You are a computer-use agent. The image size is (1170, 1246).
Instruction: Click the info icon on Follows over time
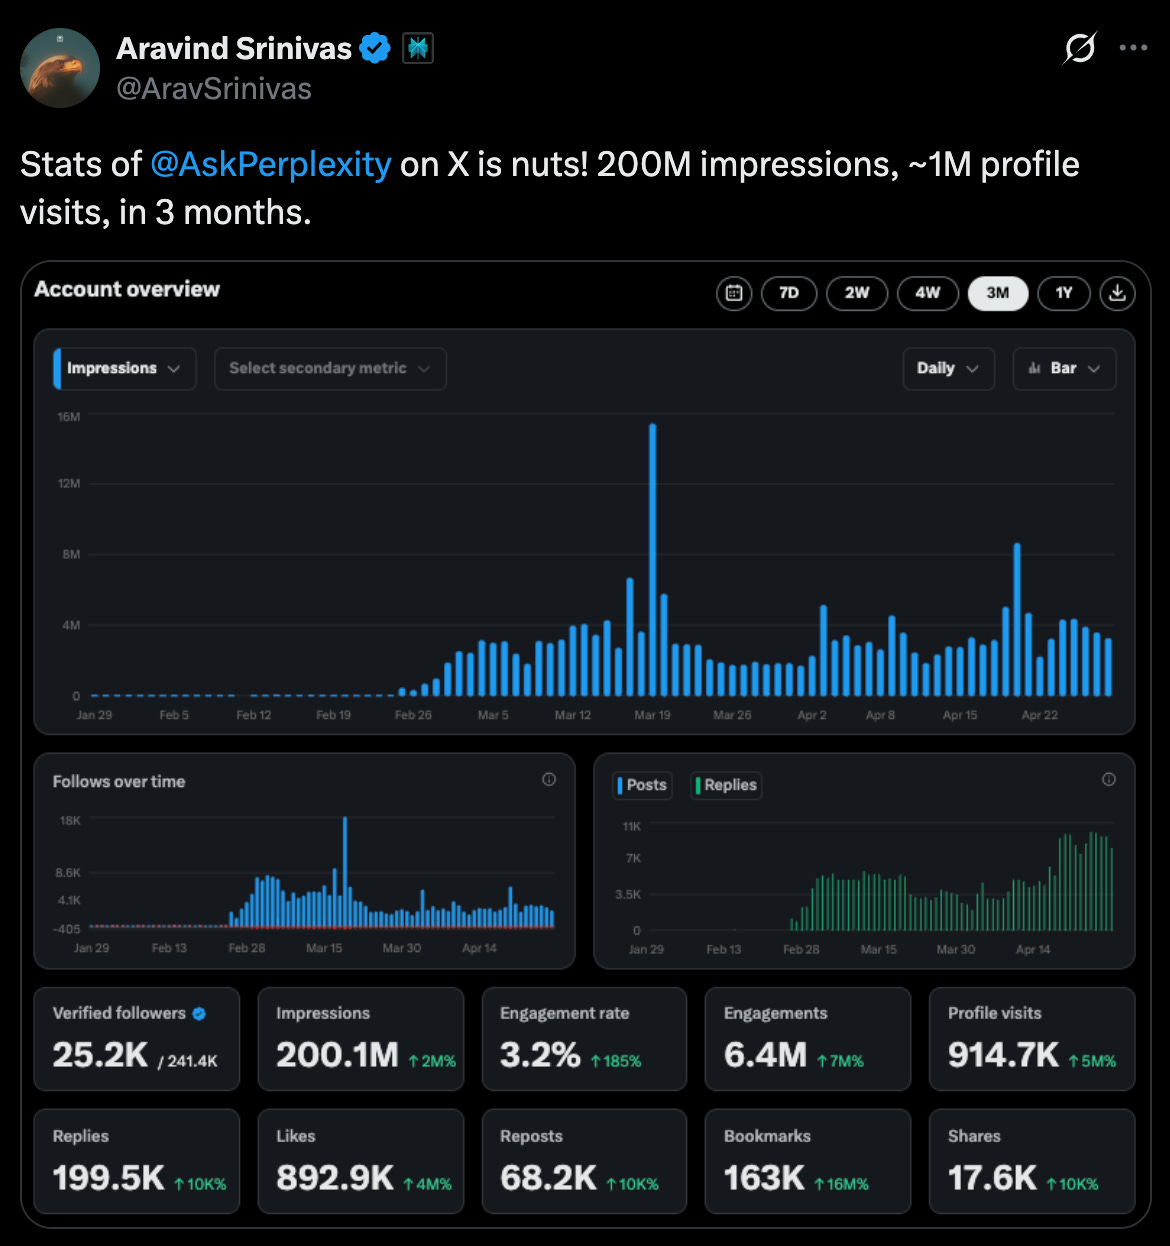[549, 780]
